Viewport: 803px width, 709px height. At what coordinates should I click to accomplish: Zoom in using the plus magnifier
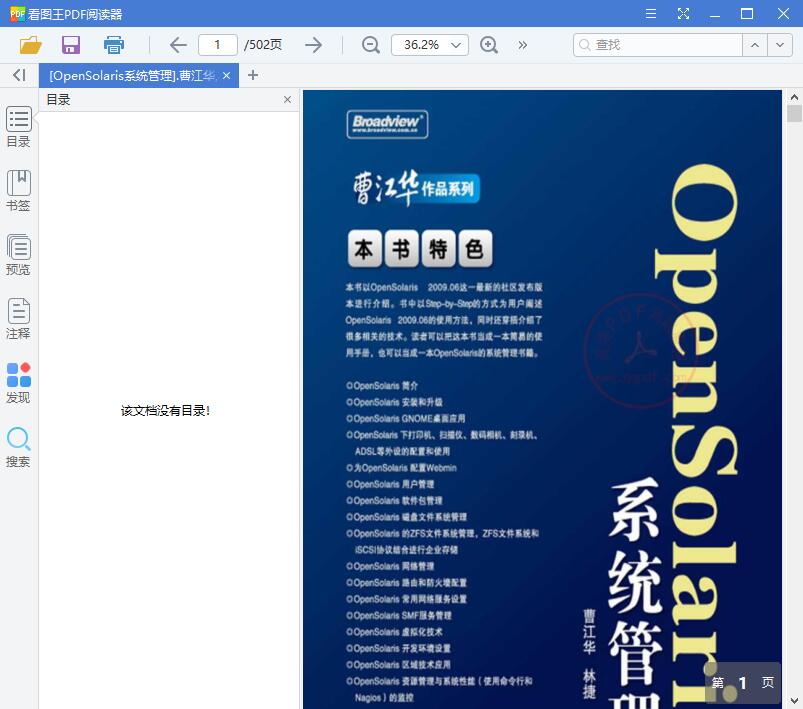coord(489,45)
